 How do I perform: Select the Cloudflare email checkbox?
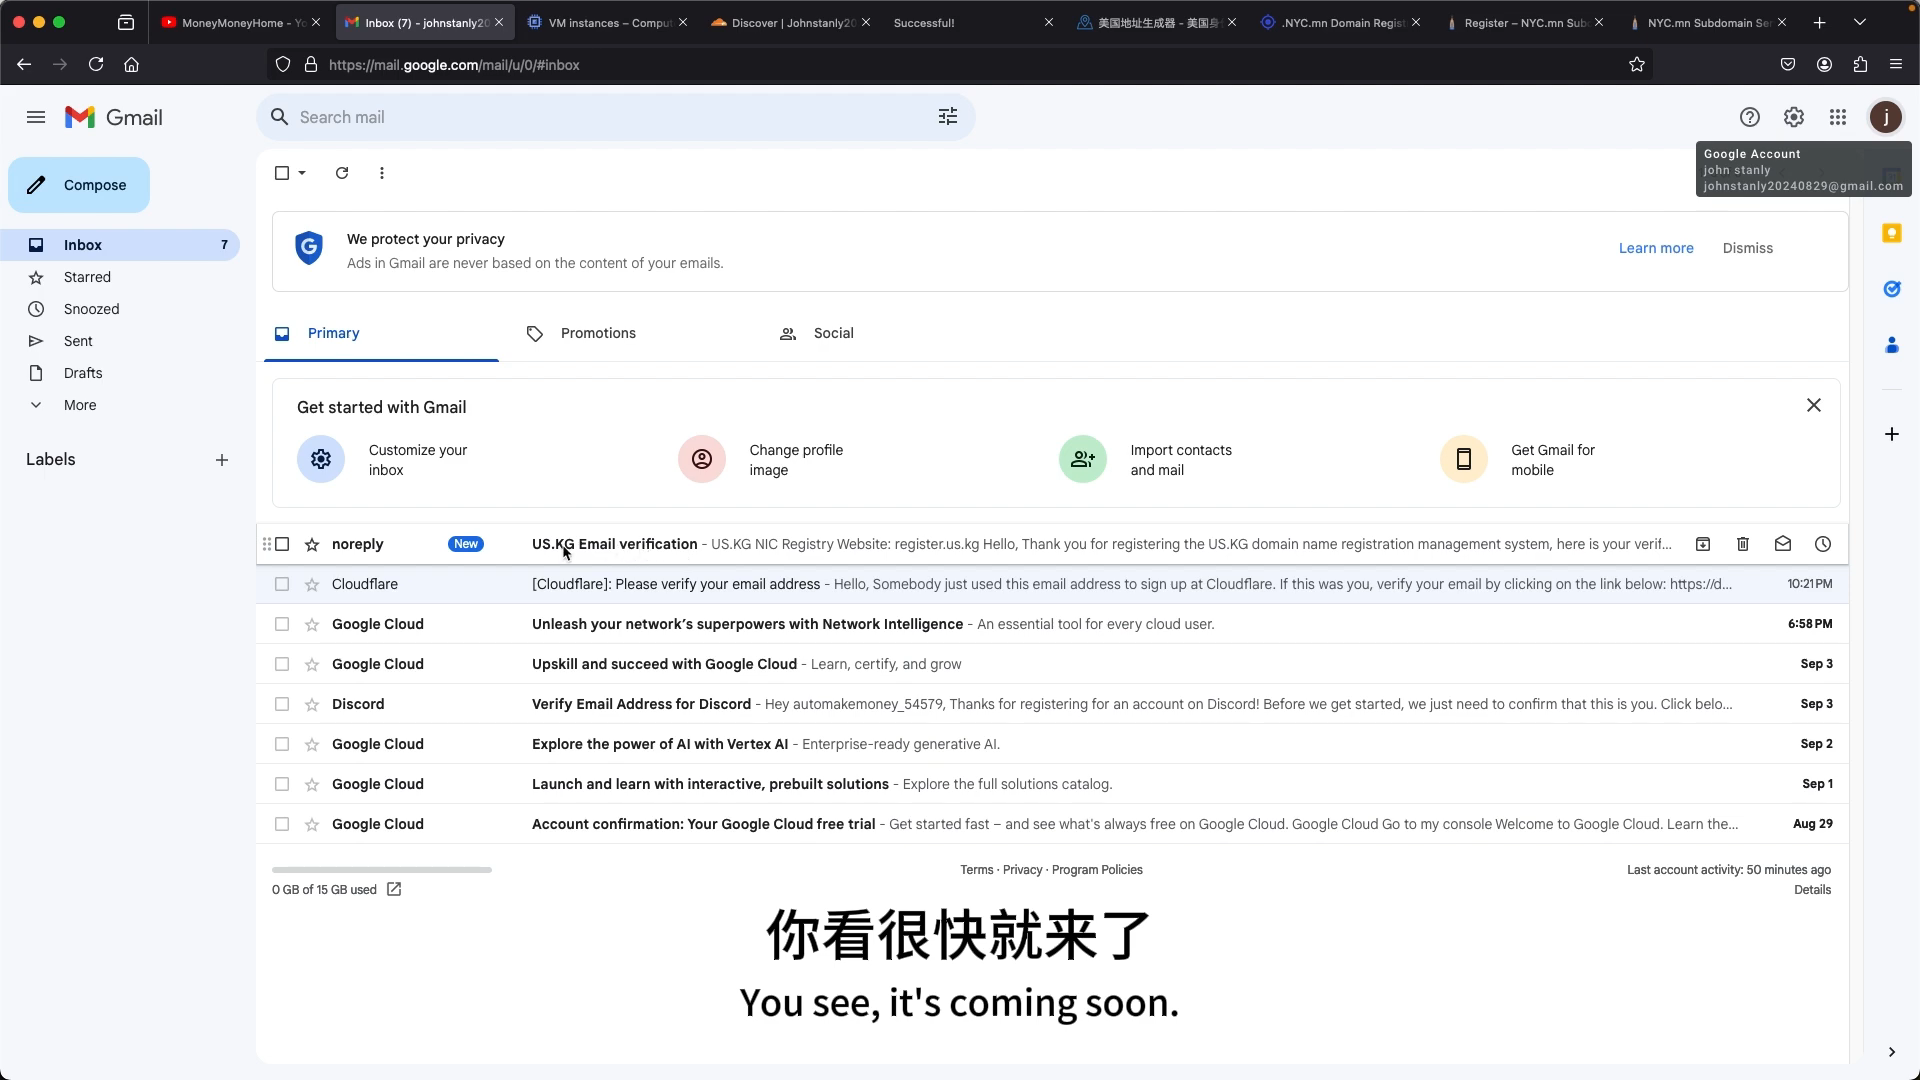click(282, 584)
